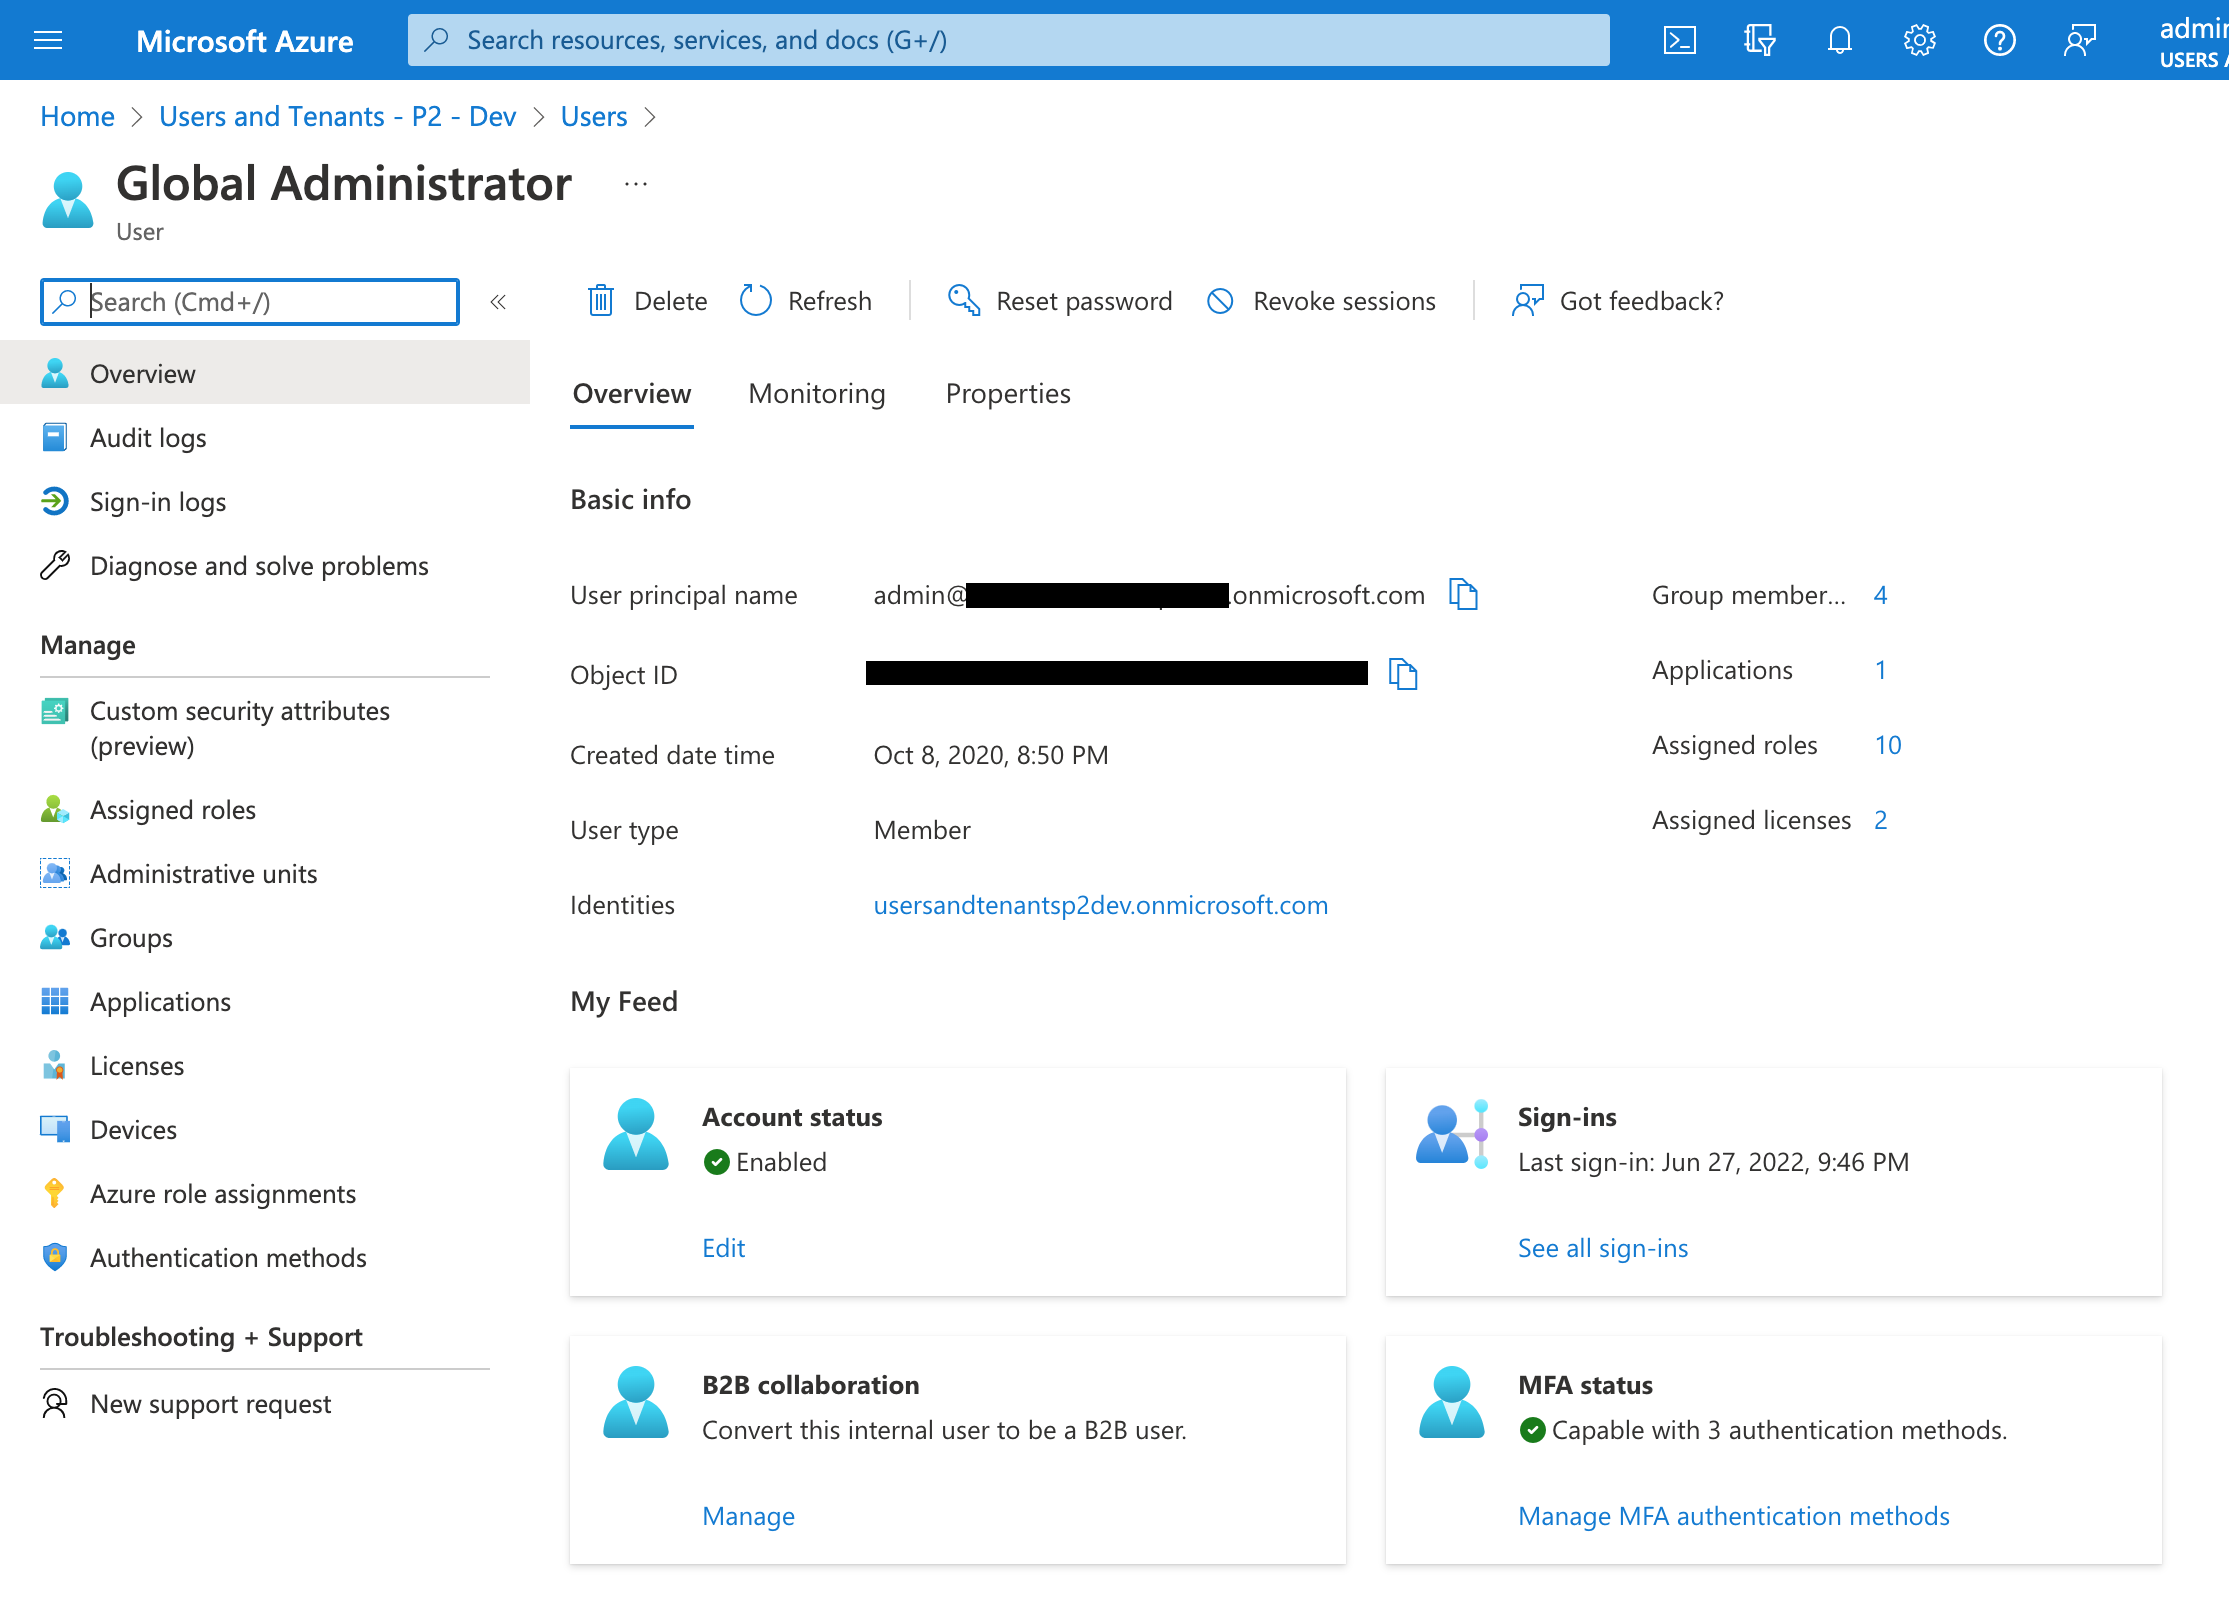Open the admin account menu
Screen dimensions: 2229x1600
tap(2192, 42)
